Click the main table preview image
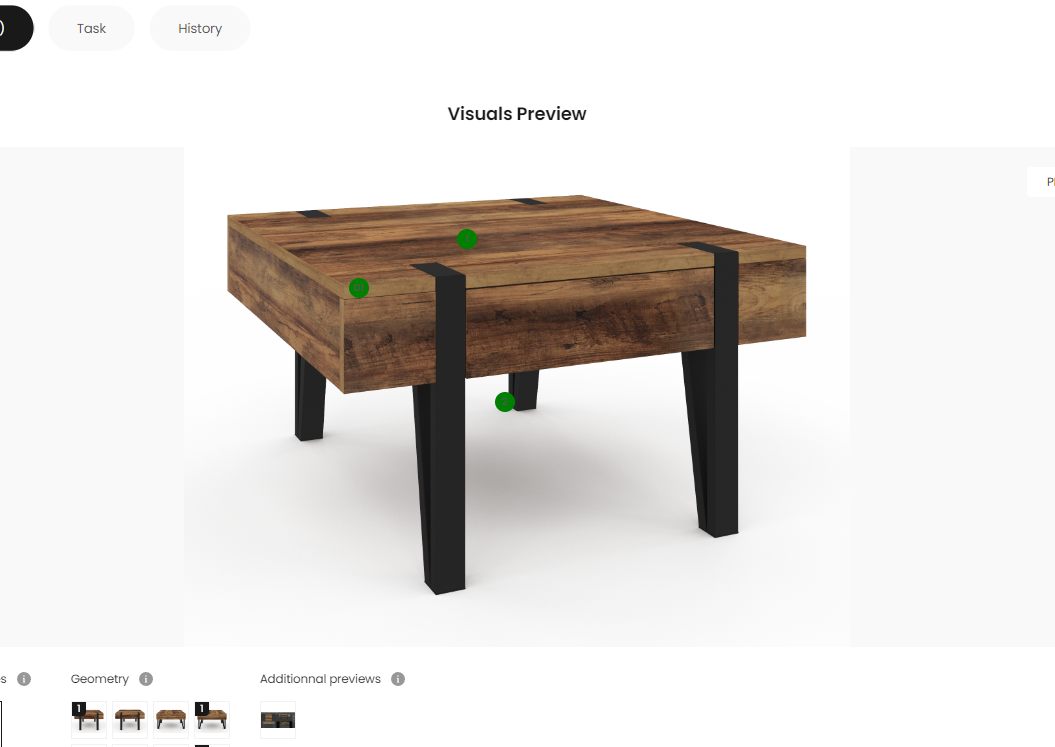 tap(517, 396)
